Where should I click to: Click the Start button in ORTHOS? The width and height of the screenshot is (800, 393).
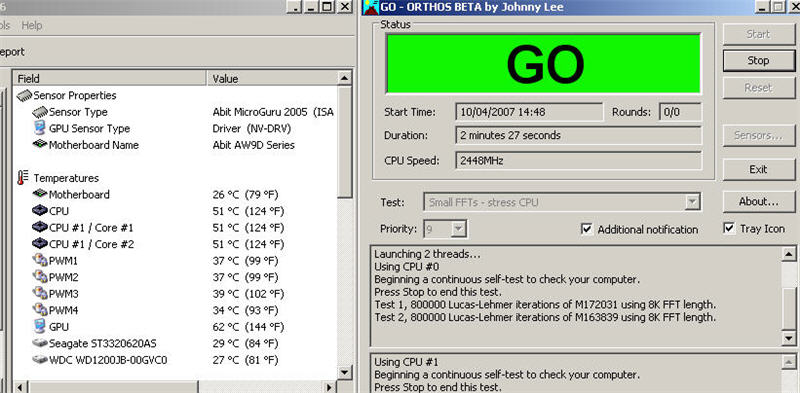[758, 34]
